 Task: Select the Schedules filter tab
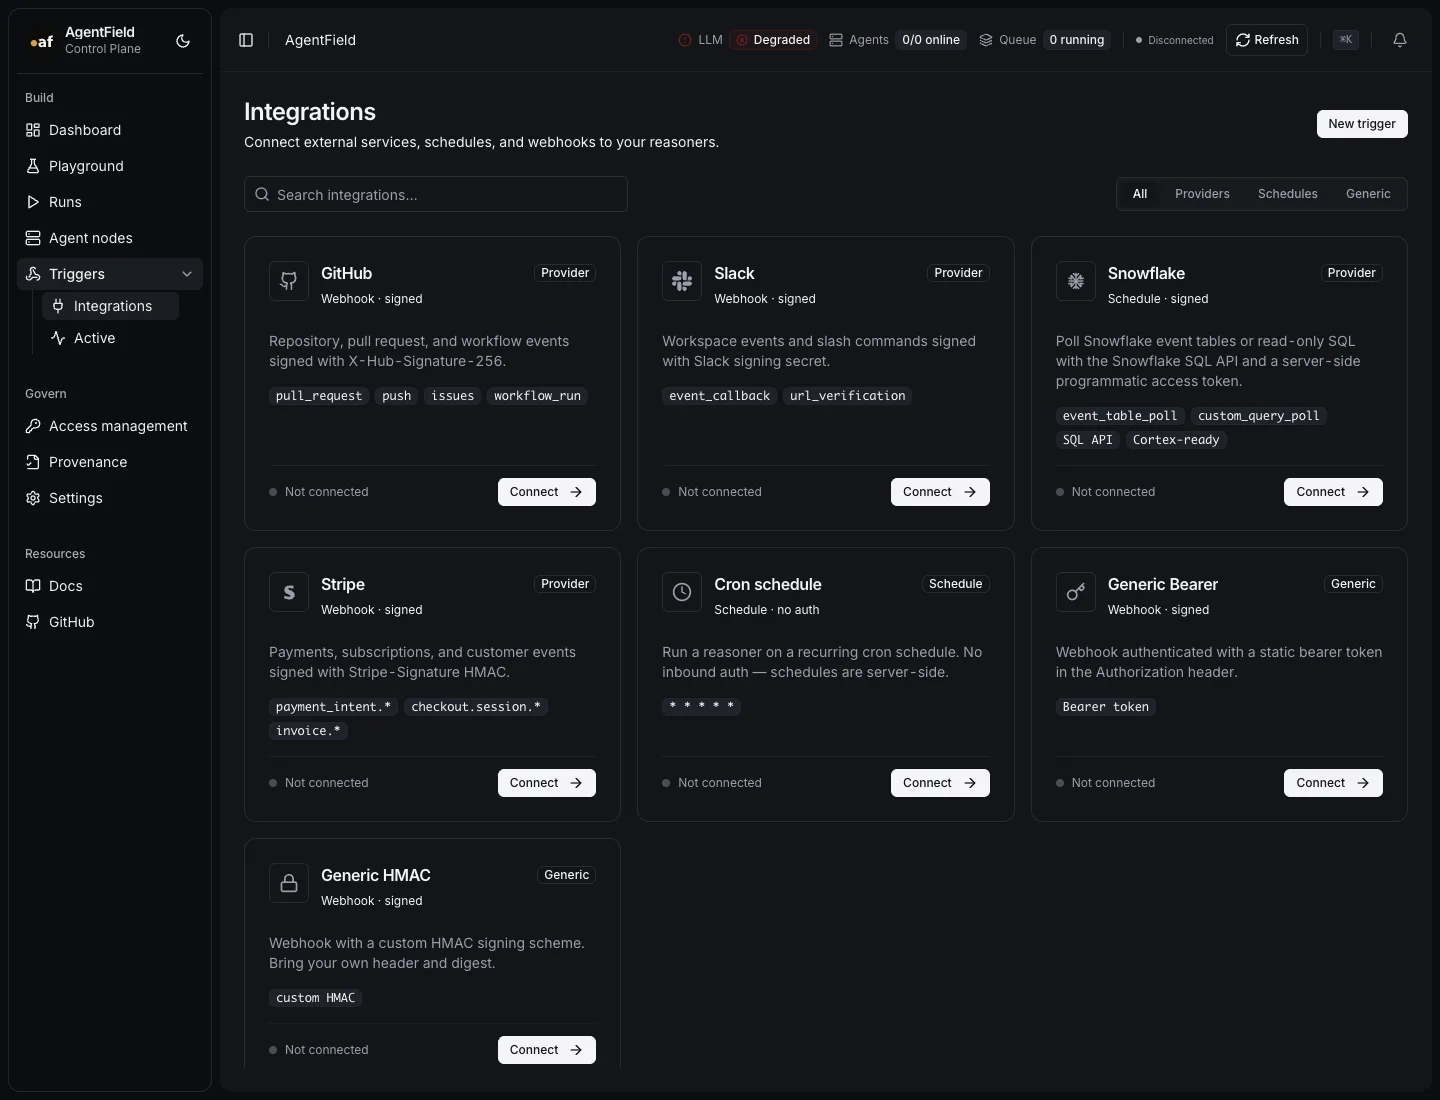[x=1288, y=194]
